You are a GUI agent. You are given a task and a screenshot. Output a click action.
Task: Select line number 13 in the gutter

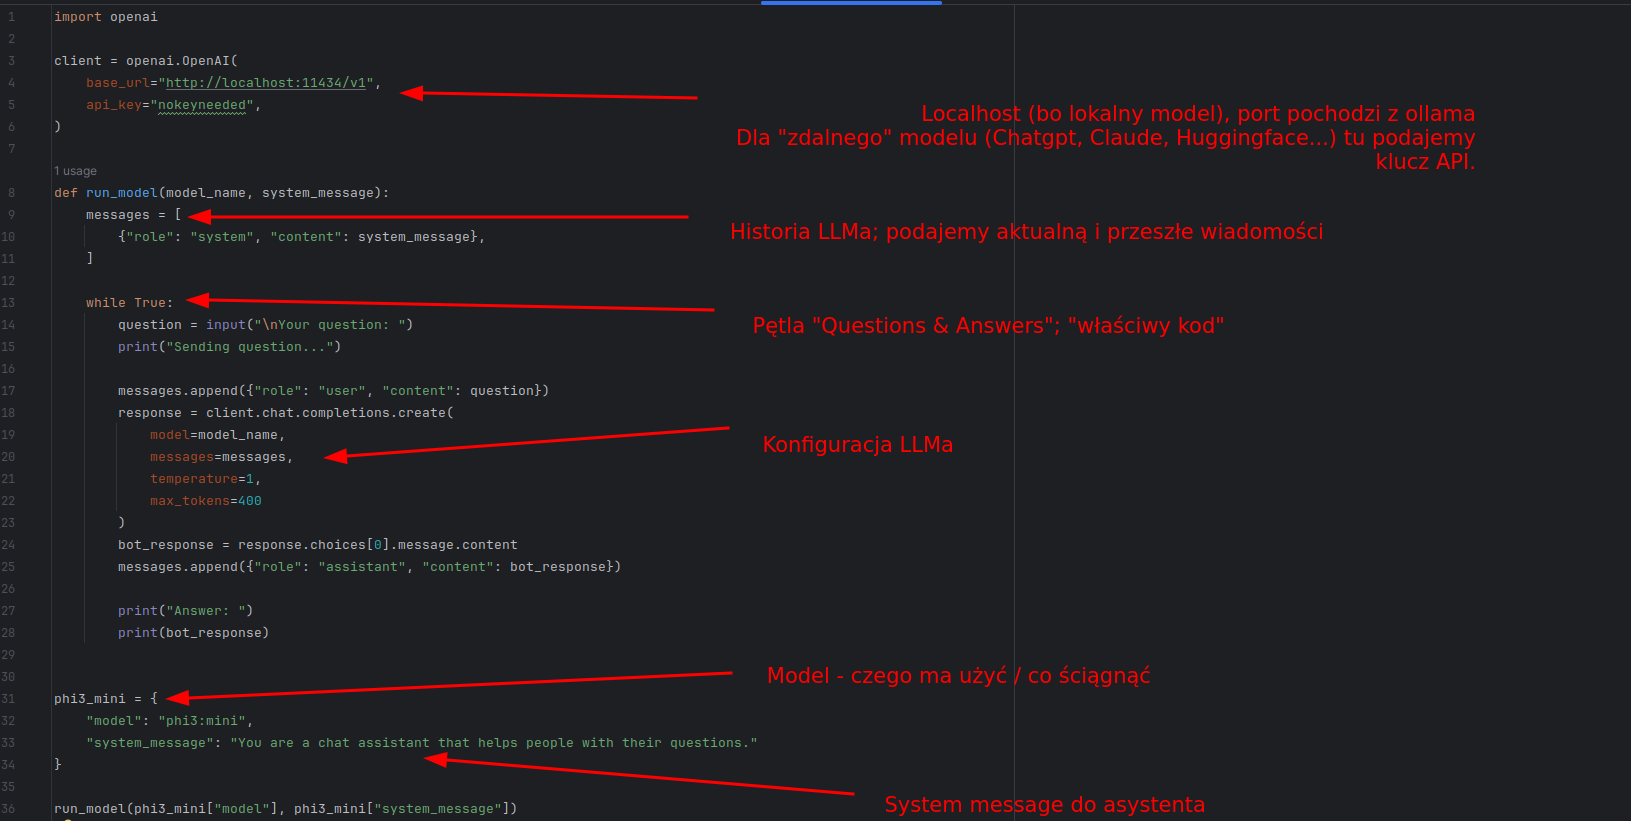pyautogui.click(x=9, y=303)
